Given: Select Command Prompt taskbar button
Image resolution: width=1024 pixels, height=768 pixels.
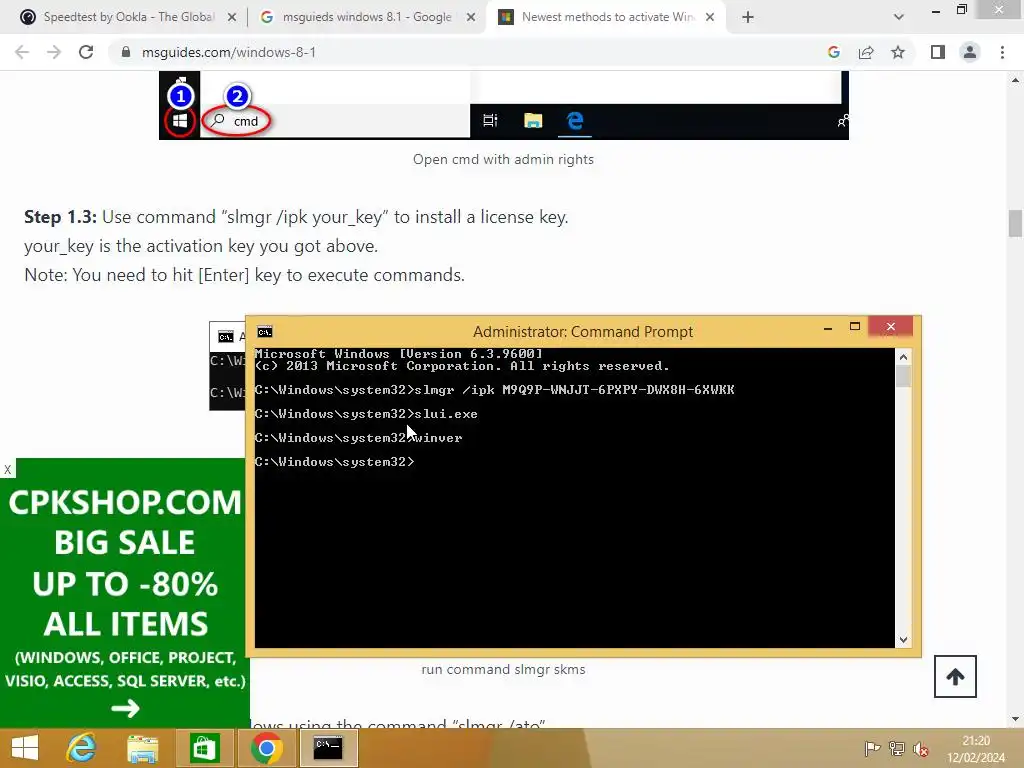Looking at the screenshot, I should point(328,748).
